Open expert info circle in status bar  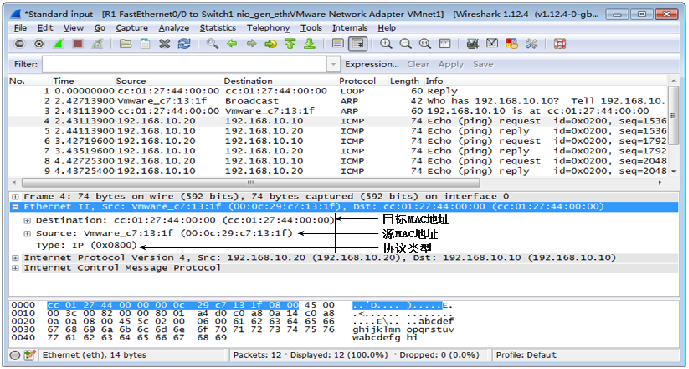15,355
